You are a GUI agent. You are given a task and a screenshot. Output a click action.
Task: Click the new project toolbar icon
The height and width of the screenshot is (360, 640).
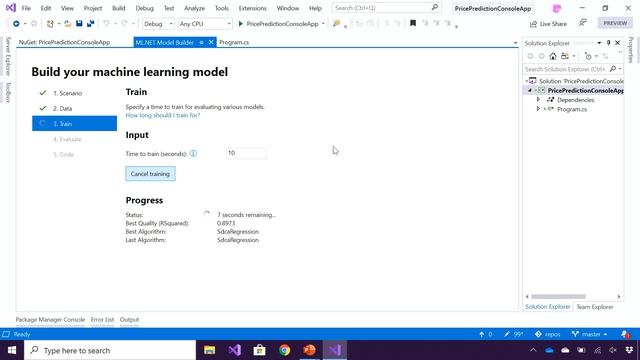coord(50,24)
